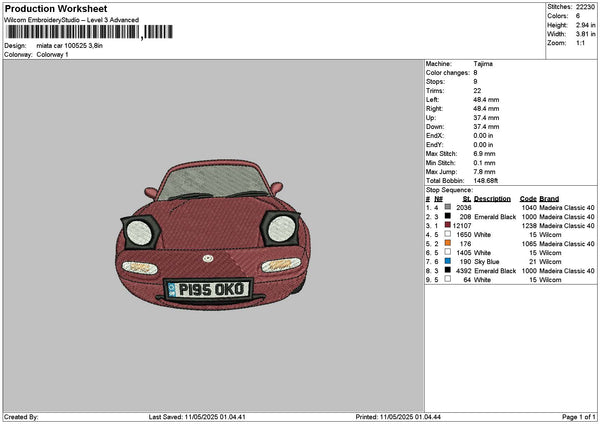The image size is (600, 424).
Task: Pick the orange thread swatch in stop 5
Action: [x=447, y=243]
